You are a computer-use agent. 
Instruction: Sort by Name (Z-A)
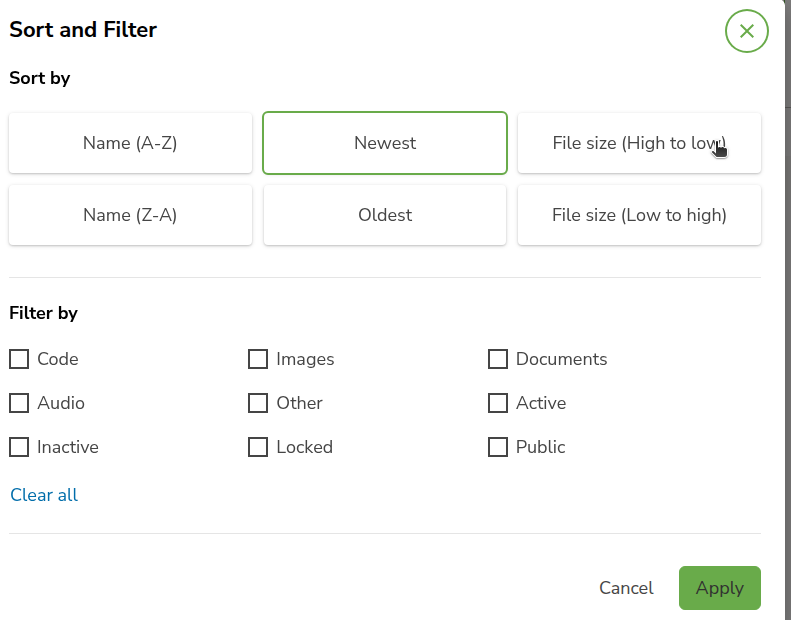click(x=130, y=215)
